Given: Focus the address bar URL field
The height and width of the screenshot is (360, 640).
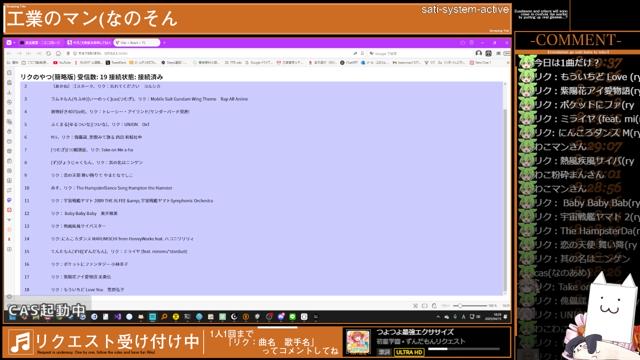Looking at the screenshot, I should point(212,53).
